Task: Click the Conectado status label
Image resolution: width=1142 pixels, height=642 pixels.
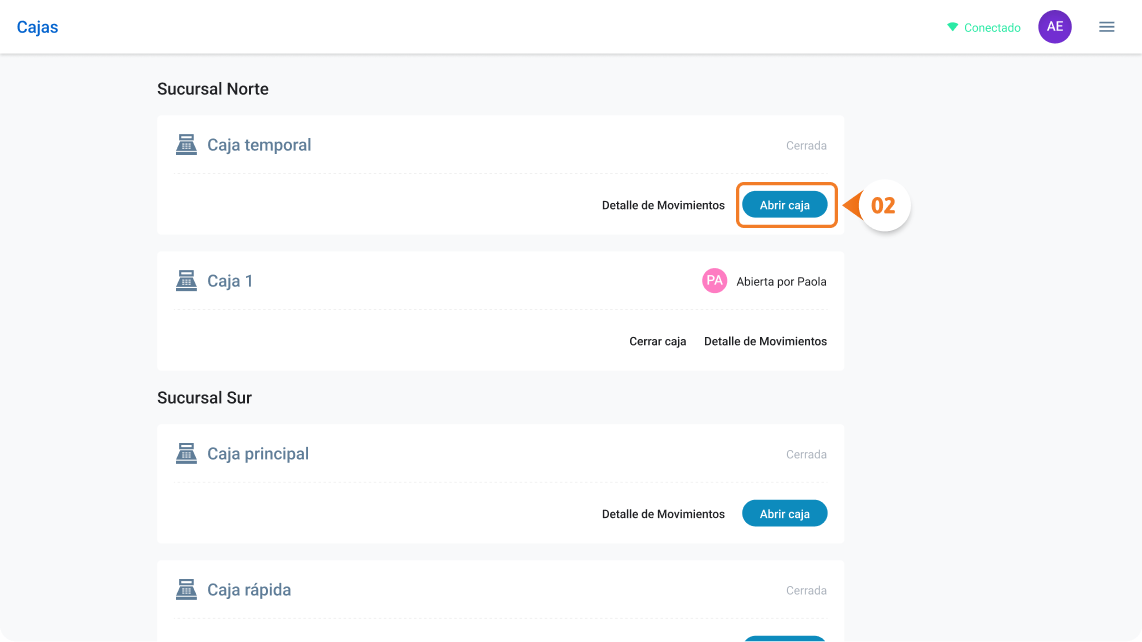Action: [x=992, y=28]
